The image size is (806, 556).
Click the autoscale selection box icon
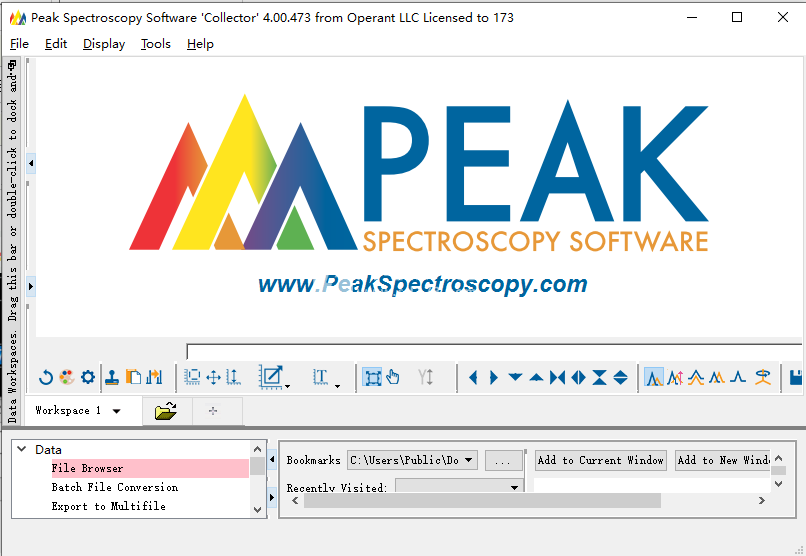(x=192, y=378)
